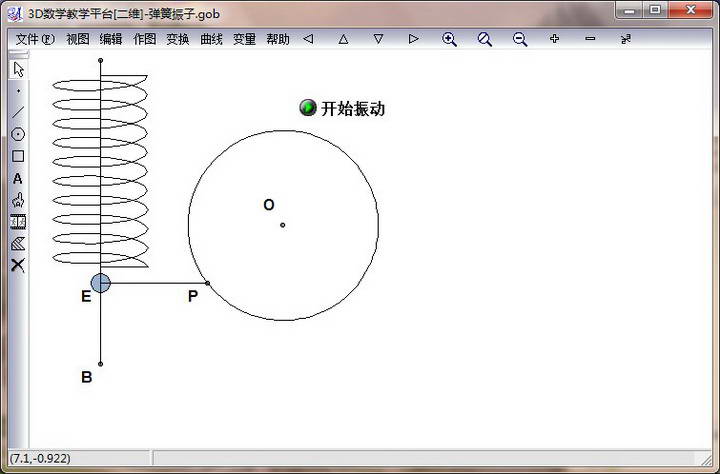This screenshot has width=720, height=474.
Task: Click the application icon in title bar
Action: click(15, 13)
